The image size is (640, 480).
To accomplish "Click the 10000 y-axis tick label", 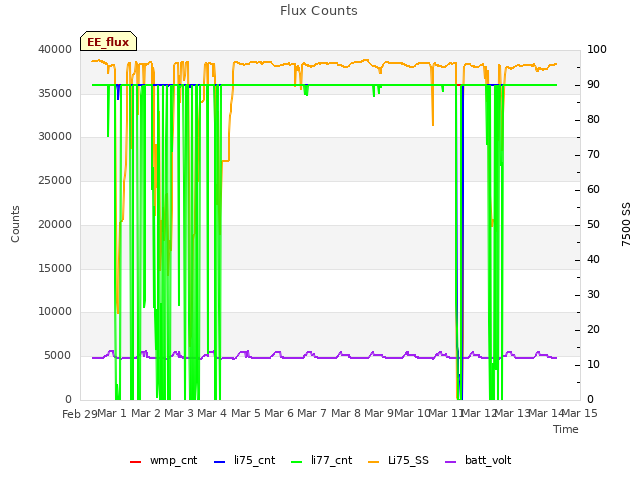I will click(x=55, y=312).
